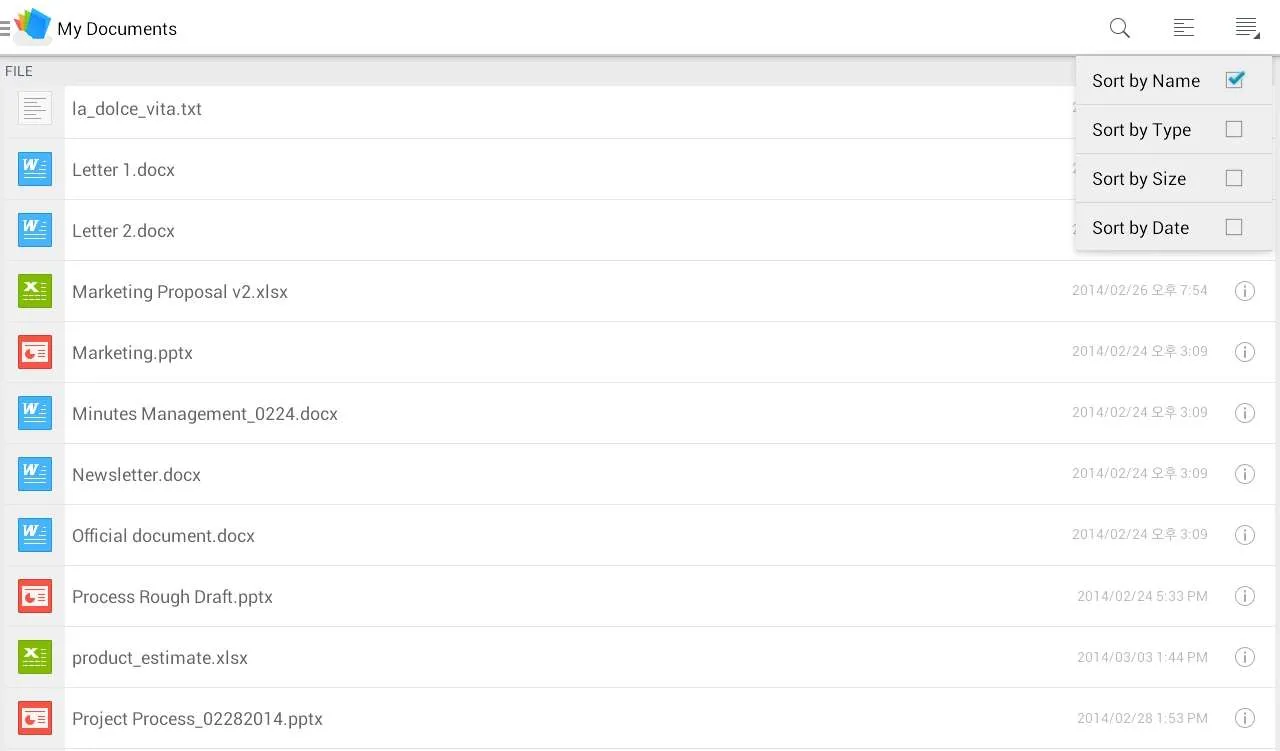
Task: Click the Process Rough Draft presentation icon
Action: pos(35,596)
